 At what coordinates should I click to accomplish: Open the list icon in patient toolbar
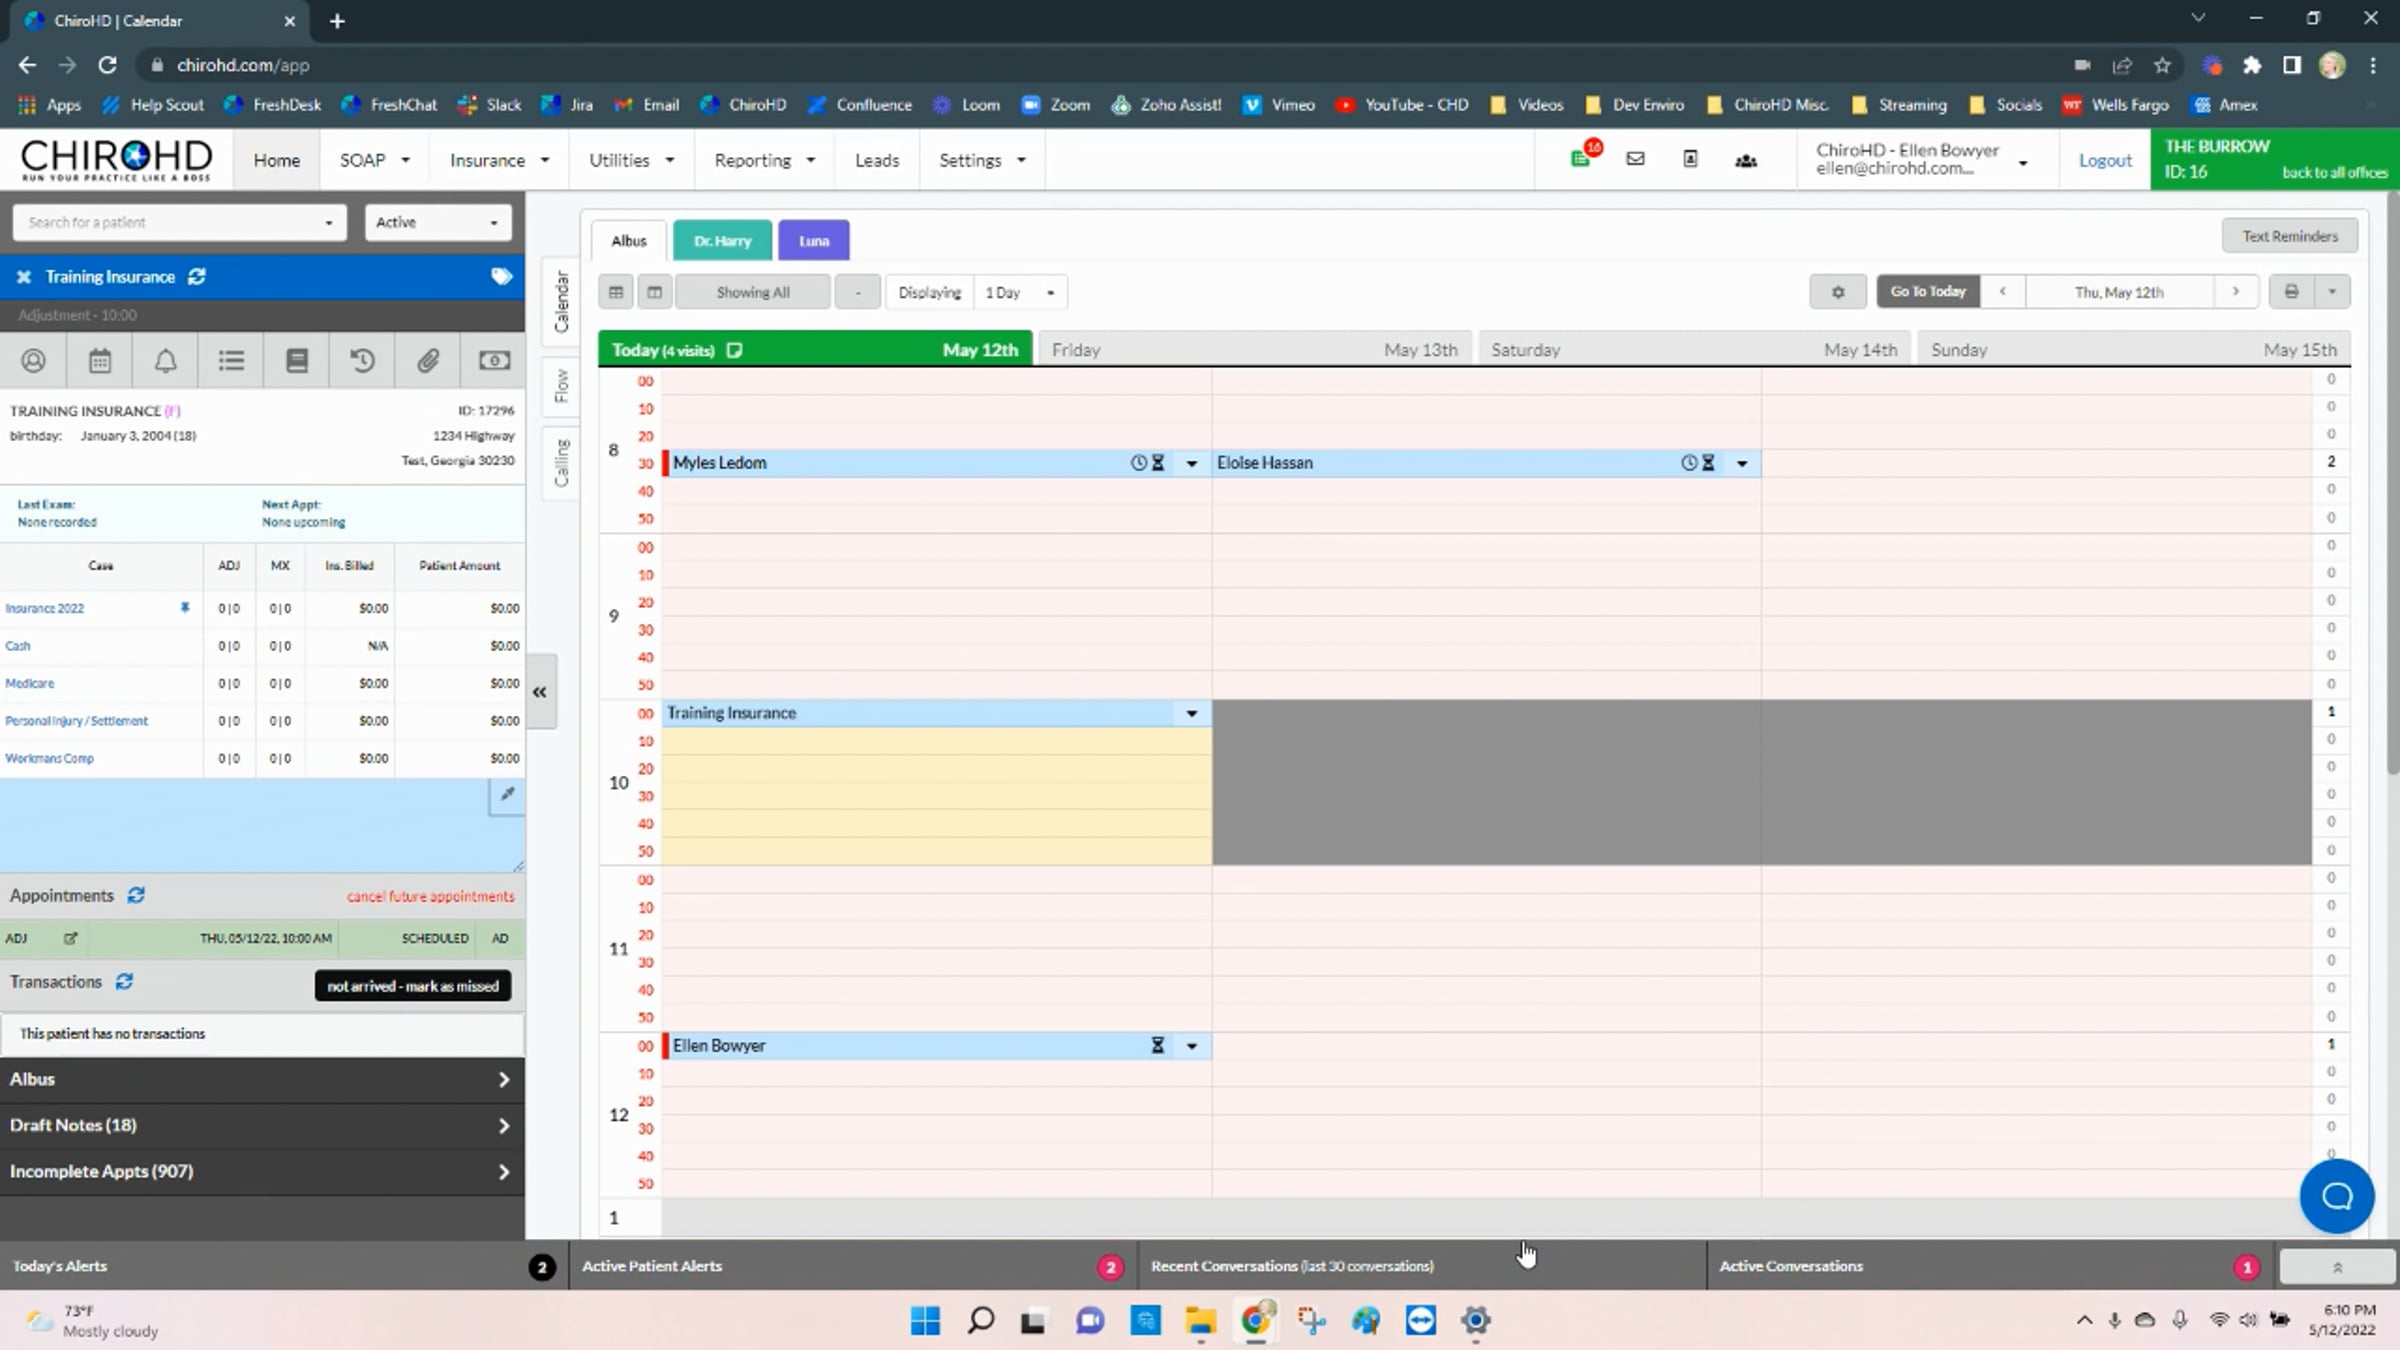[231, 360]
